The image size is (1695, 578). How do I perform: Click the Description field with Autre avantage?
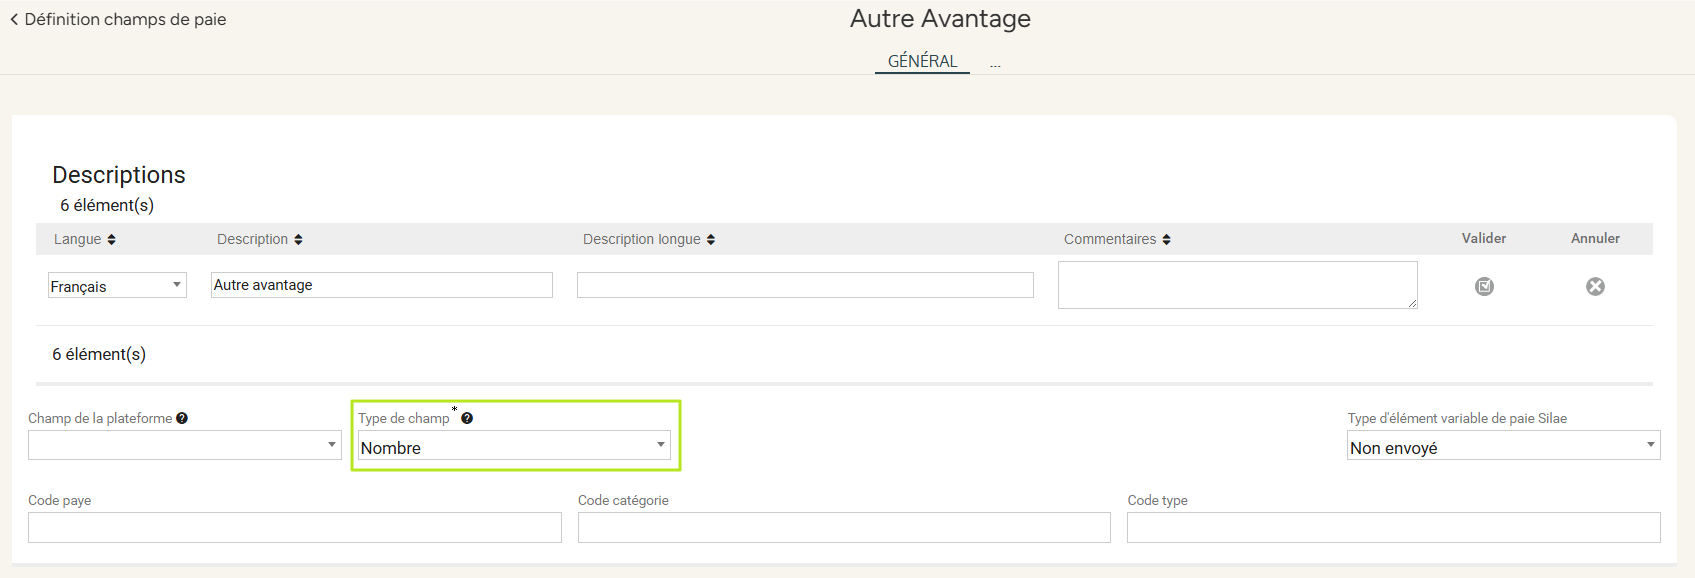click(x=381, y=285)
